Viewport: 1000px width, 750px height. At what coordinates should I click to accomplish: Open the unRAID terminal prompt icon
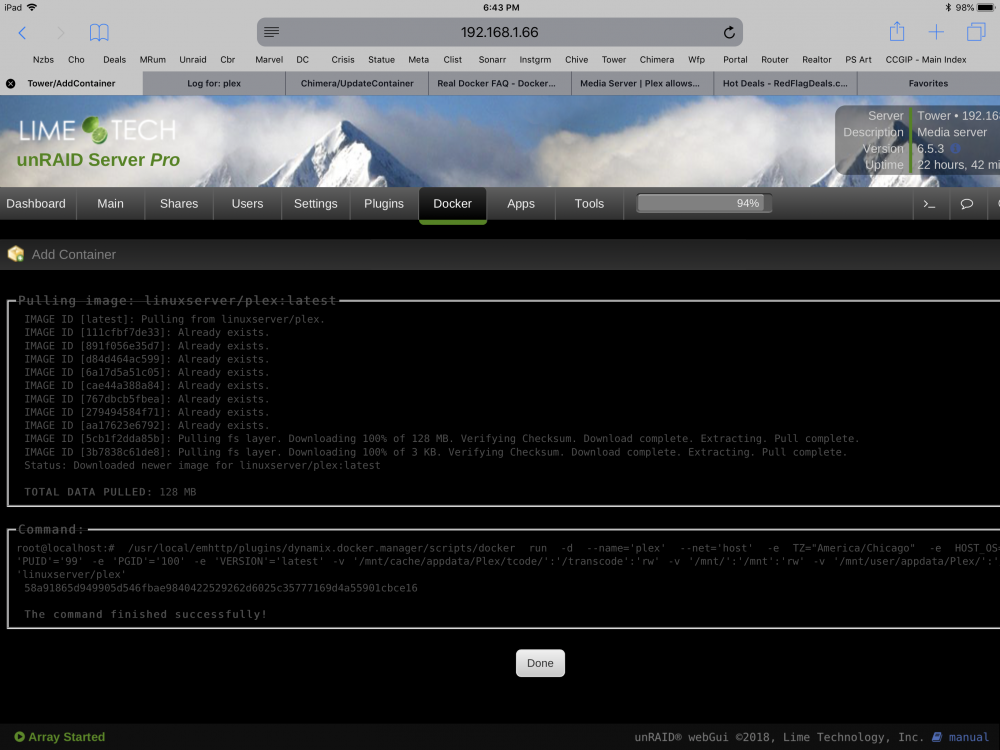click(x=929, y=204)
